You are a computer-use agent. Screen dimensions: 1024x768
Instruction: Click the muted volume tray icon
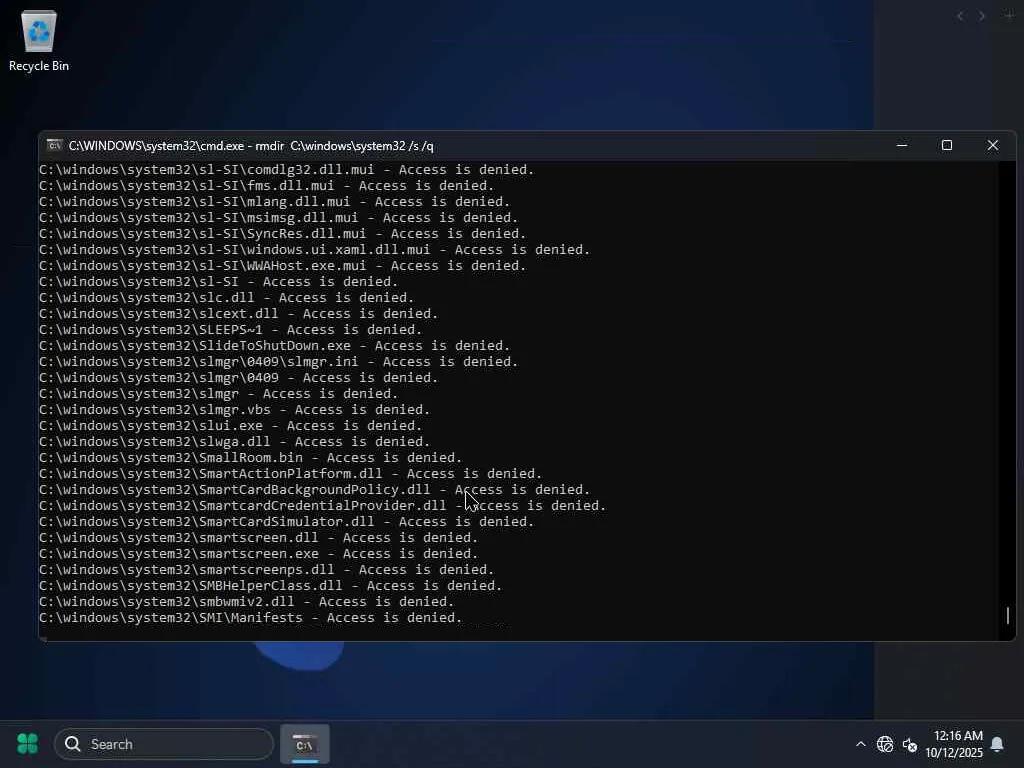tap(910, 744)
